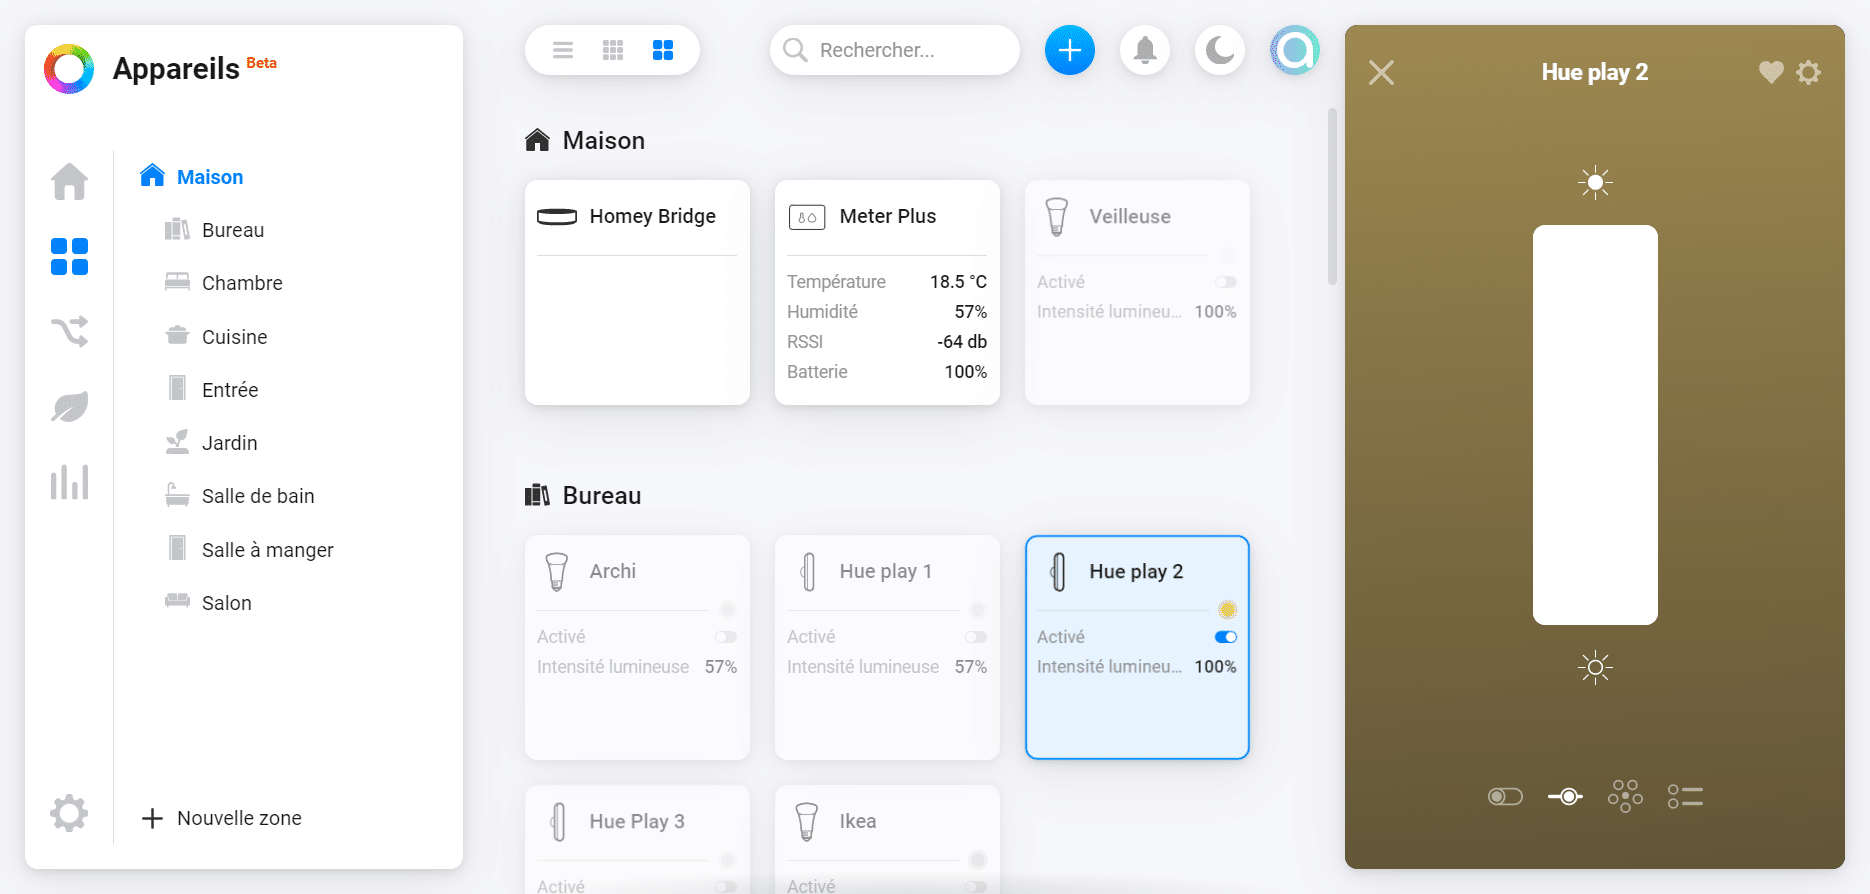Open the Insights bar chart icon

(x=69, y=482)
